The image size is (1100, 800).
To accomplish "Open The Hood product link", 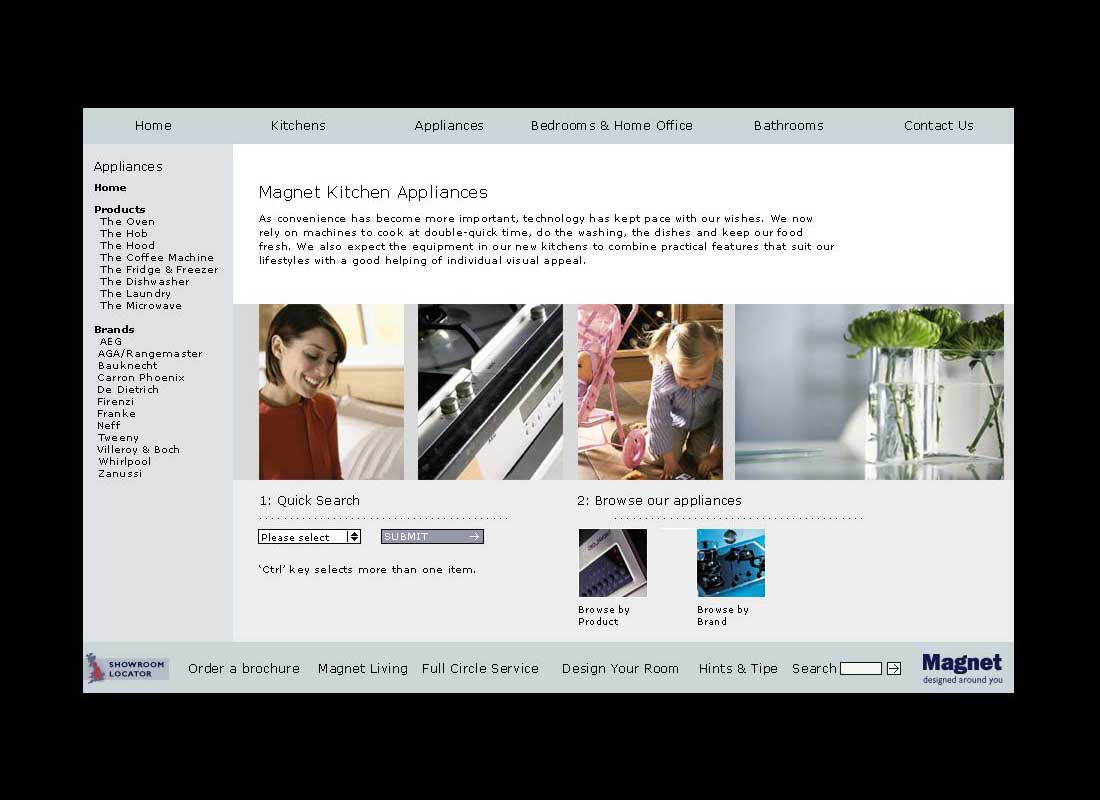I will pyautogui.click(x=127, y=246).
